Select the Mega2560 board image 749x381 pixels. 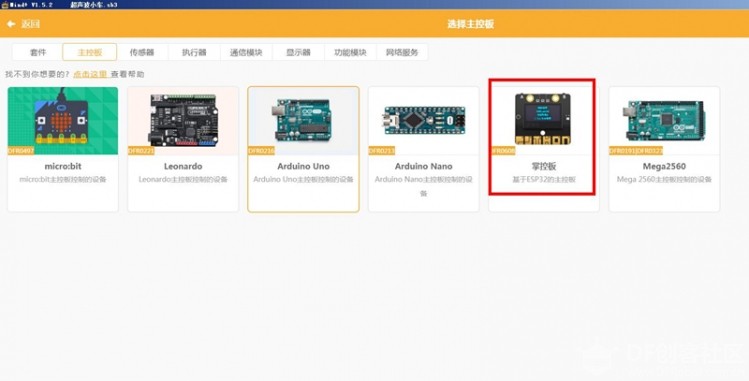tap(664, 121)
